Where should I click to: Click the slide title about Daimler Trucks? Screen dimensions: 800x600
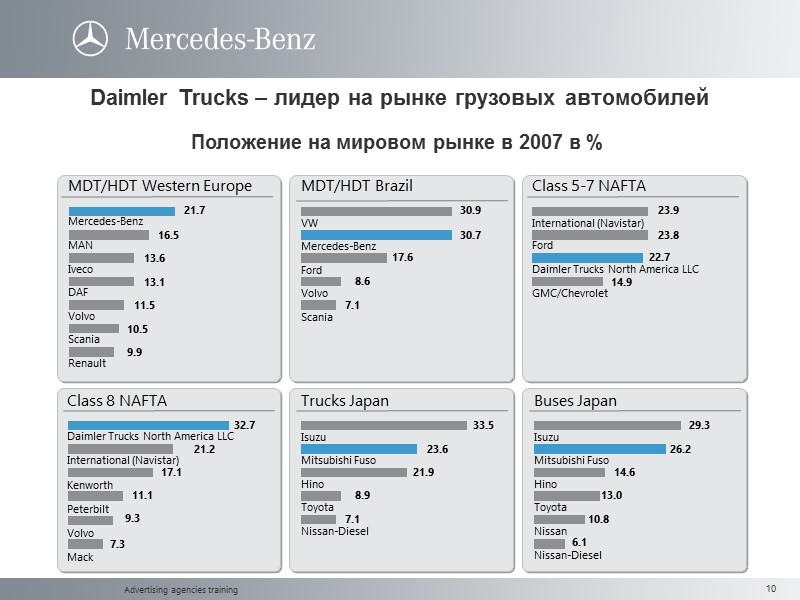click(x=400, y=98)
